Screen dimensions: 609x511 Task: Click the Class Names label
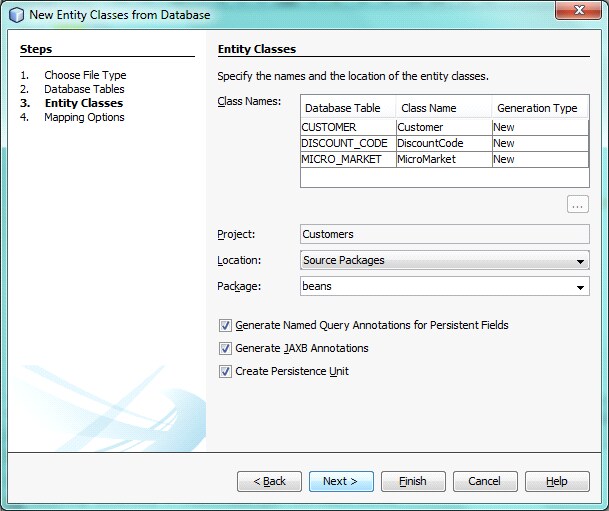249,101
